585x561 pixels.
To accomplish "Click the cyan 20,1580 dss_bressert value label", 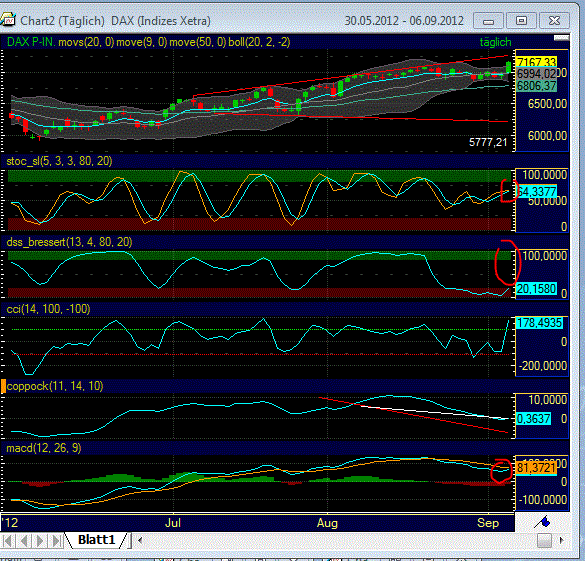I will 536,288.
